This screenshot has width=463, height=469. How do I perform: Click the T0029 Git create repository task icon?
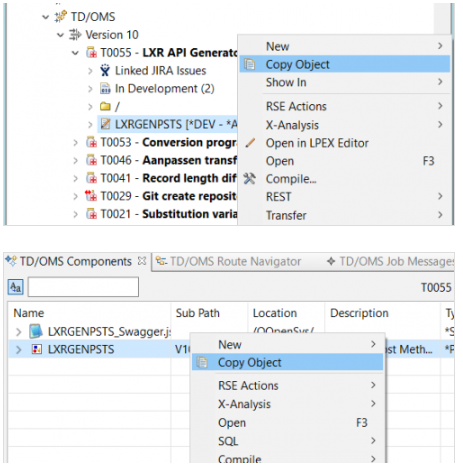click(x=91, y=196)
